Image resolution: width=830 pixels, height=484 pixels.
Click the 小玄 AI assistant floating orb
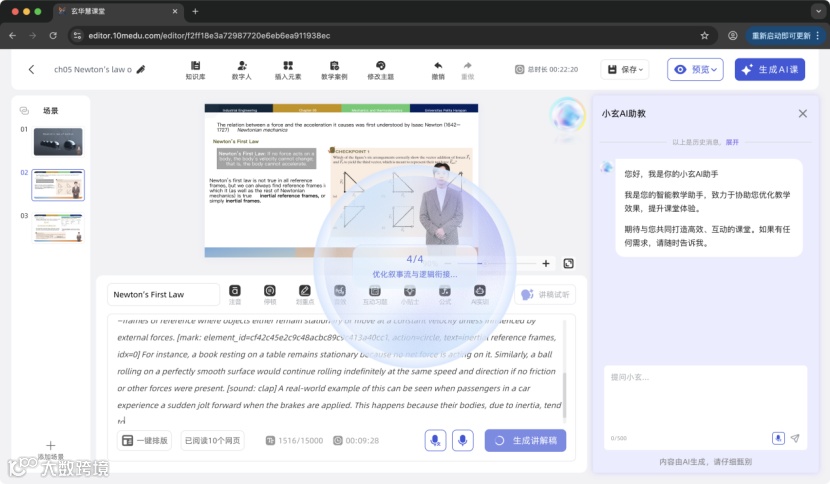click(567, 115)
